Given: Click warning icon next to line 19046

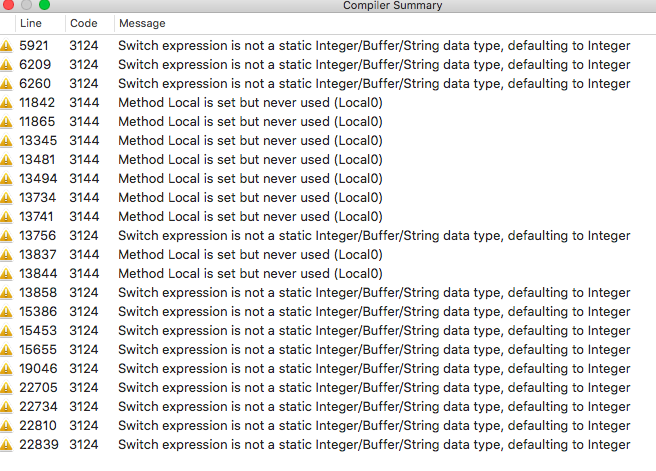Looking at the screenshot, I should (x=6, y=369).
